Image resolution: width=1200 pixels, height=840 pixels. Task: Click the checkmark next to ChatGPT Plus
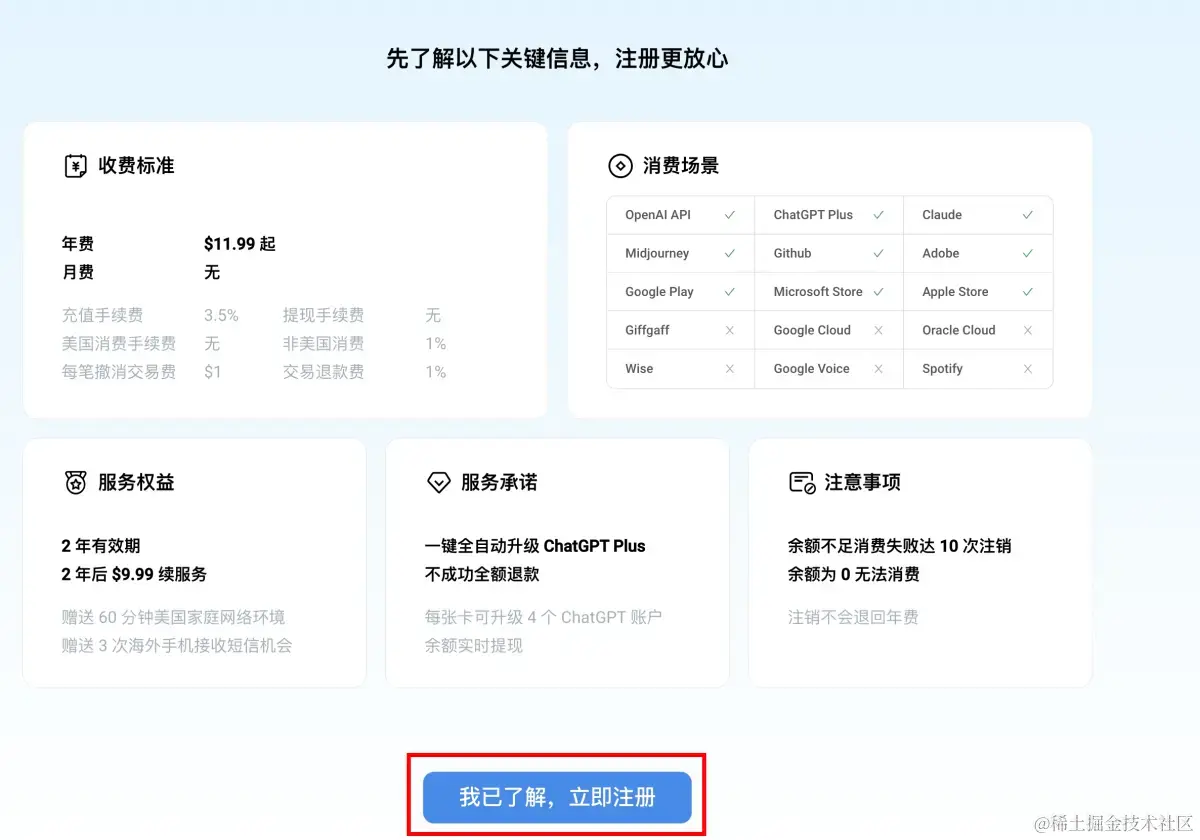[x=878, y=215]
